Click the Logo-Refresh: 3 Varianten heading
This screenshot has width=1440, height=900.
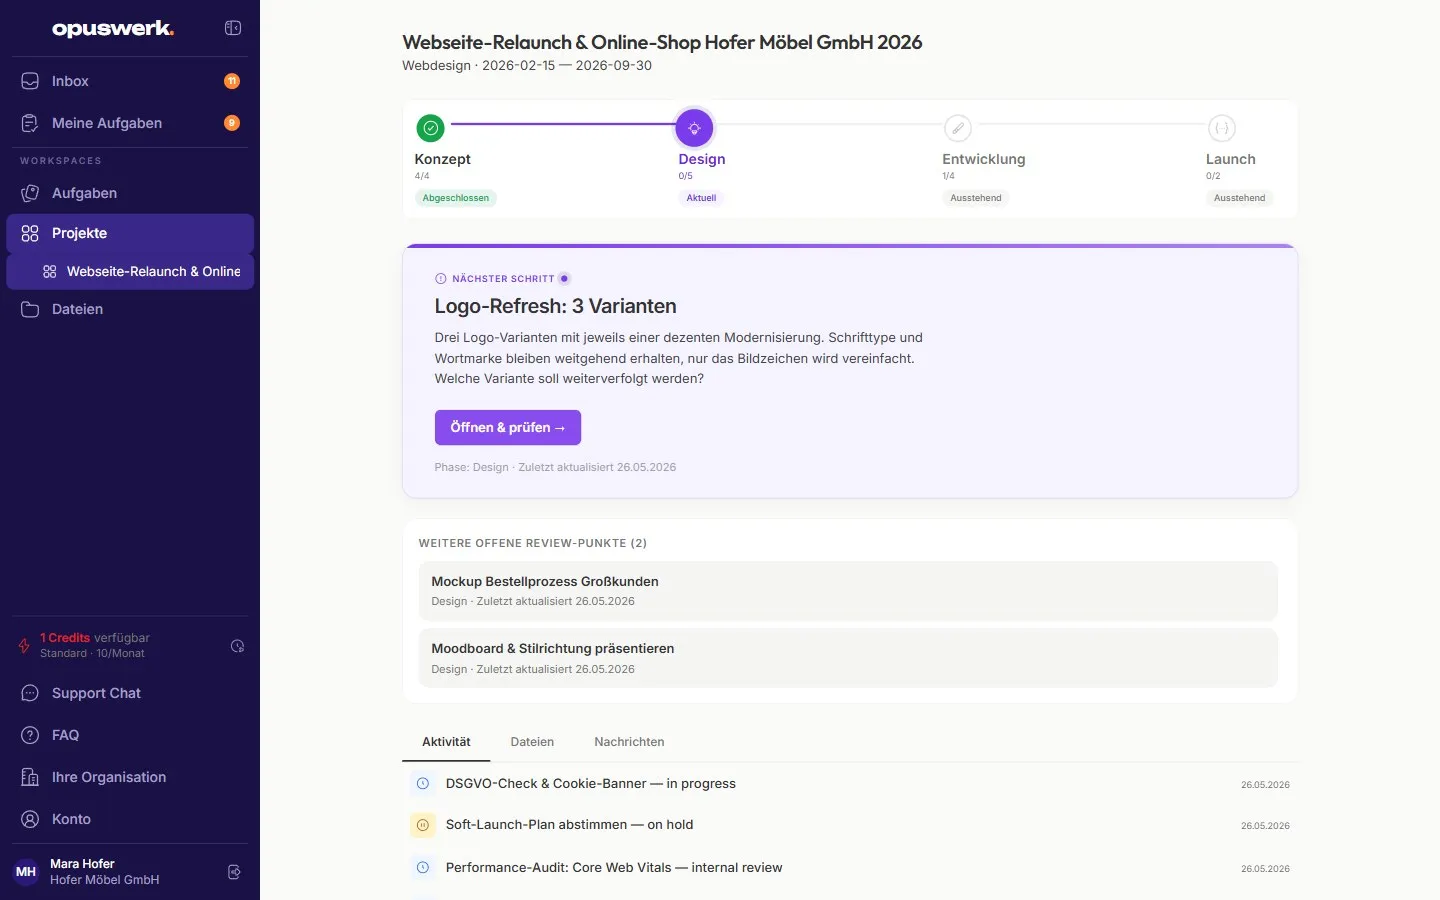[x=555, y=306]
